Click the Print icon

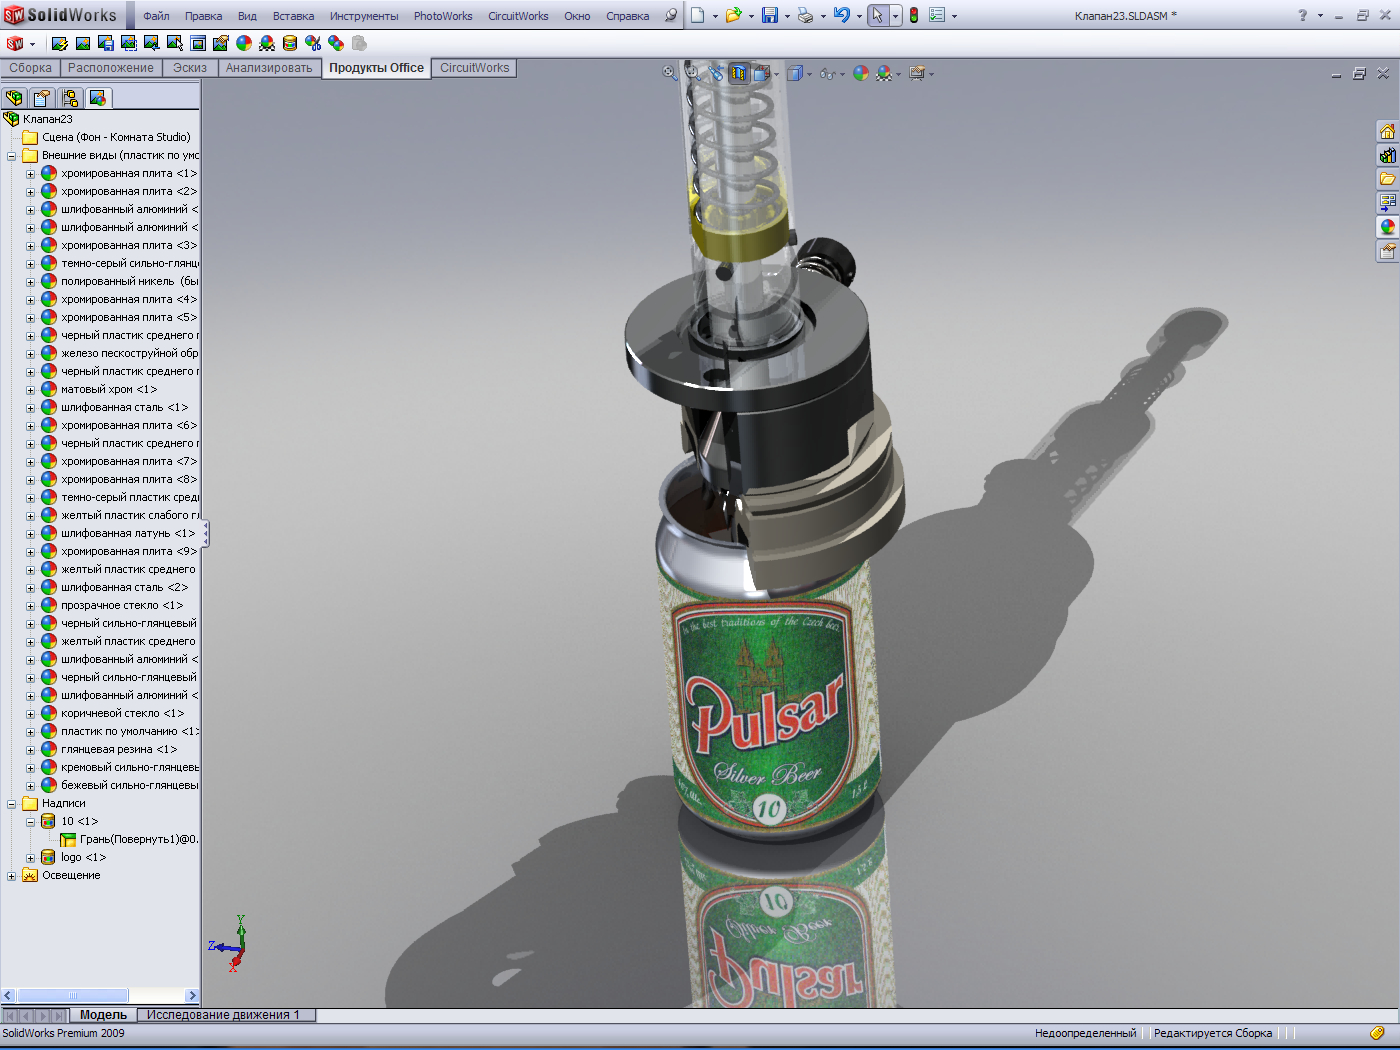805,15
